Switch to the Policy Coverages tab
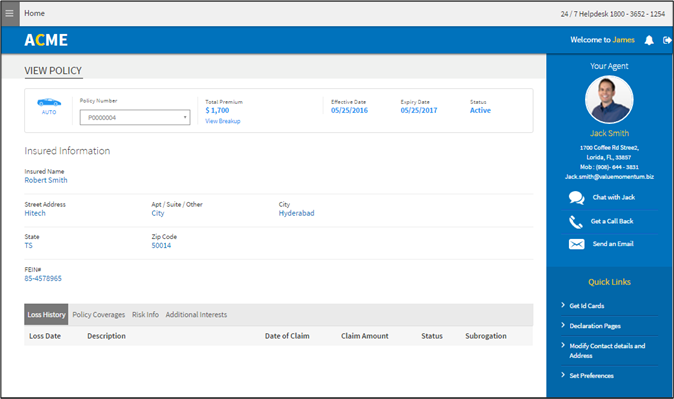 tap(98, 315)
